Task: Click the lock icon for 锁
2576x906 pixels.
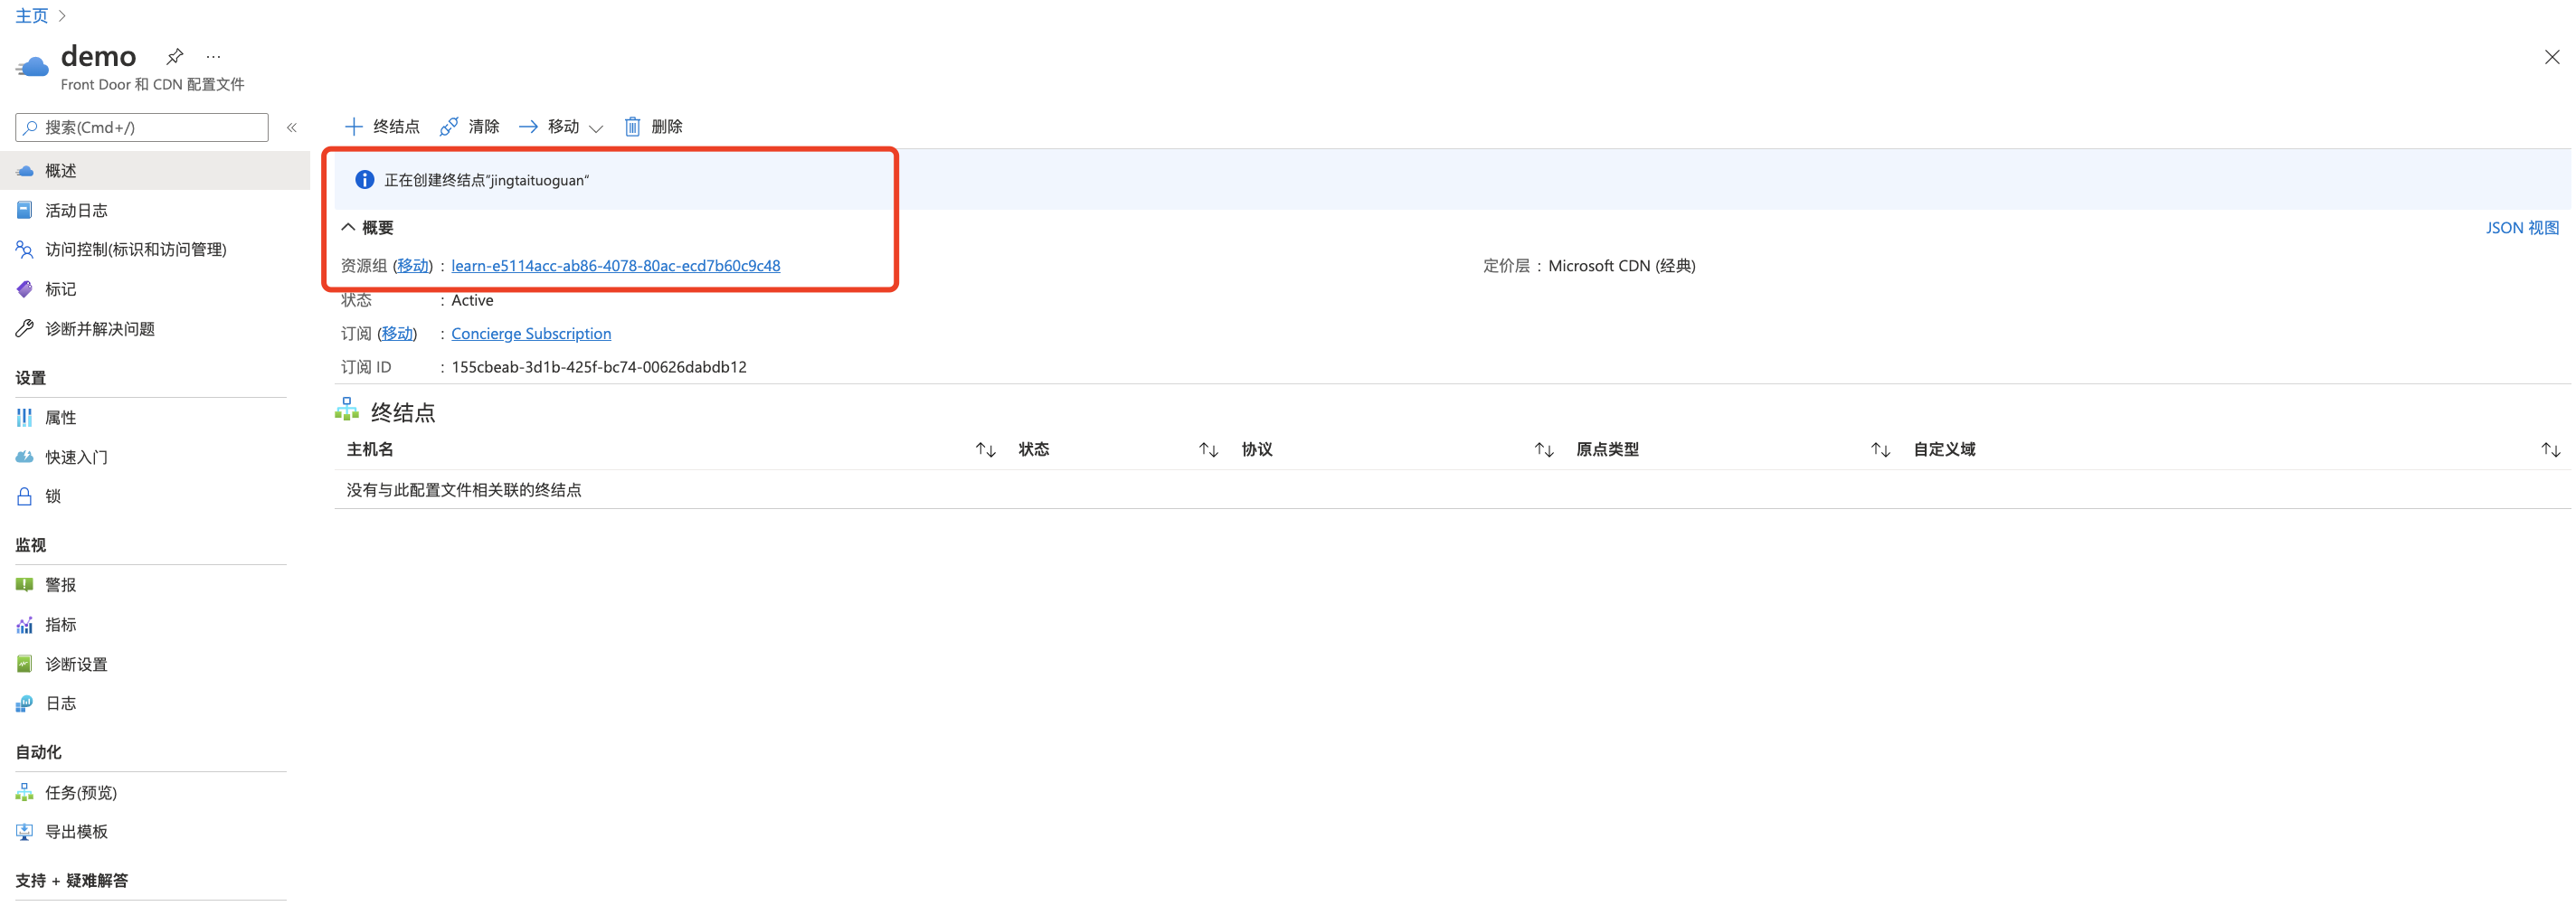Action: pos(24,496)
